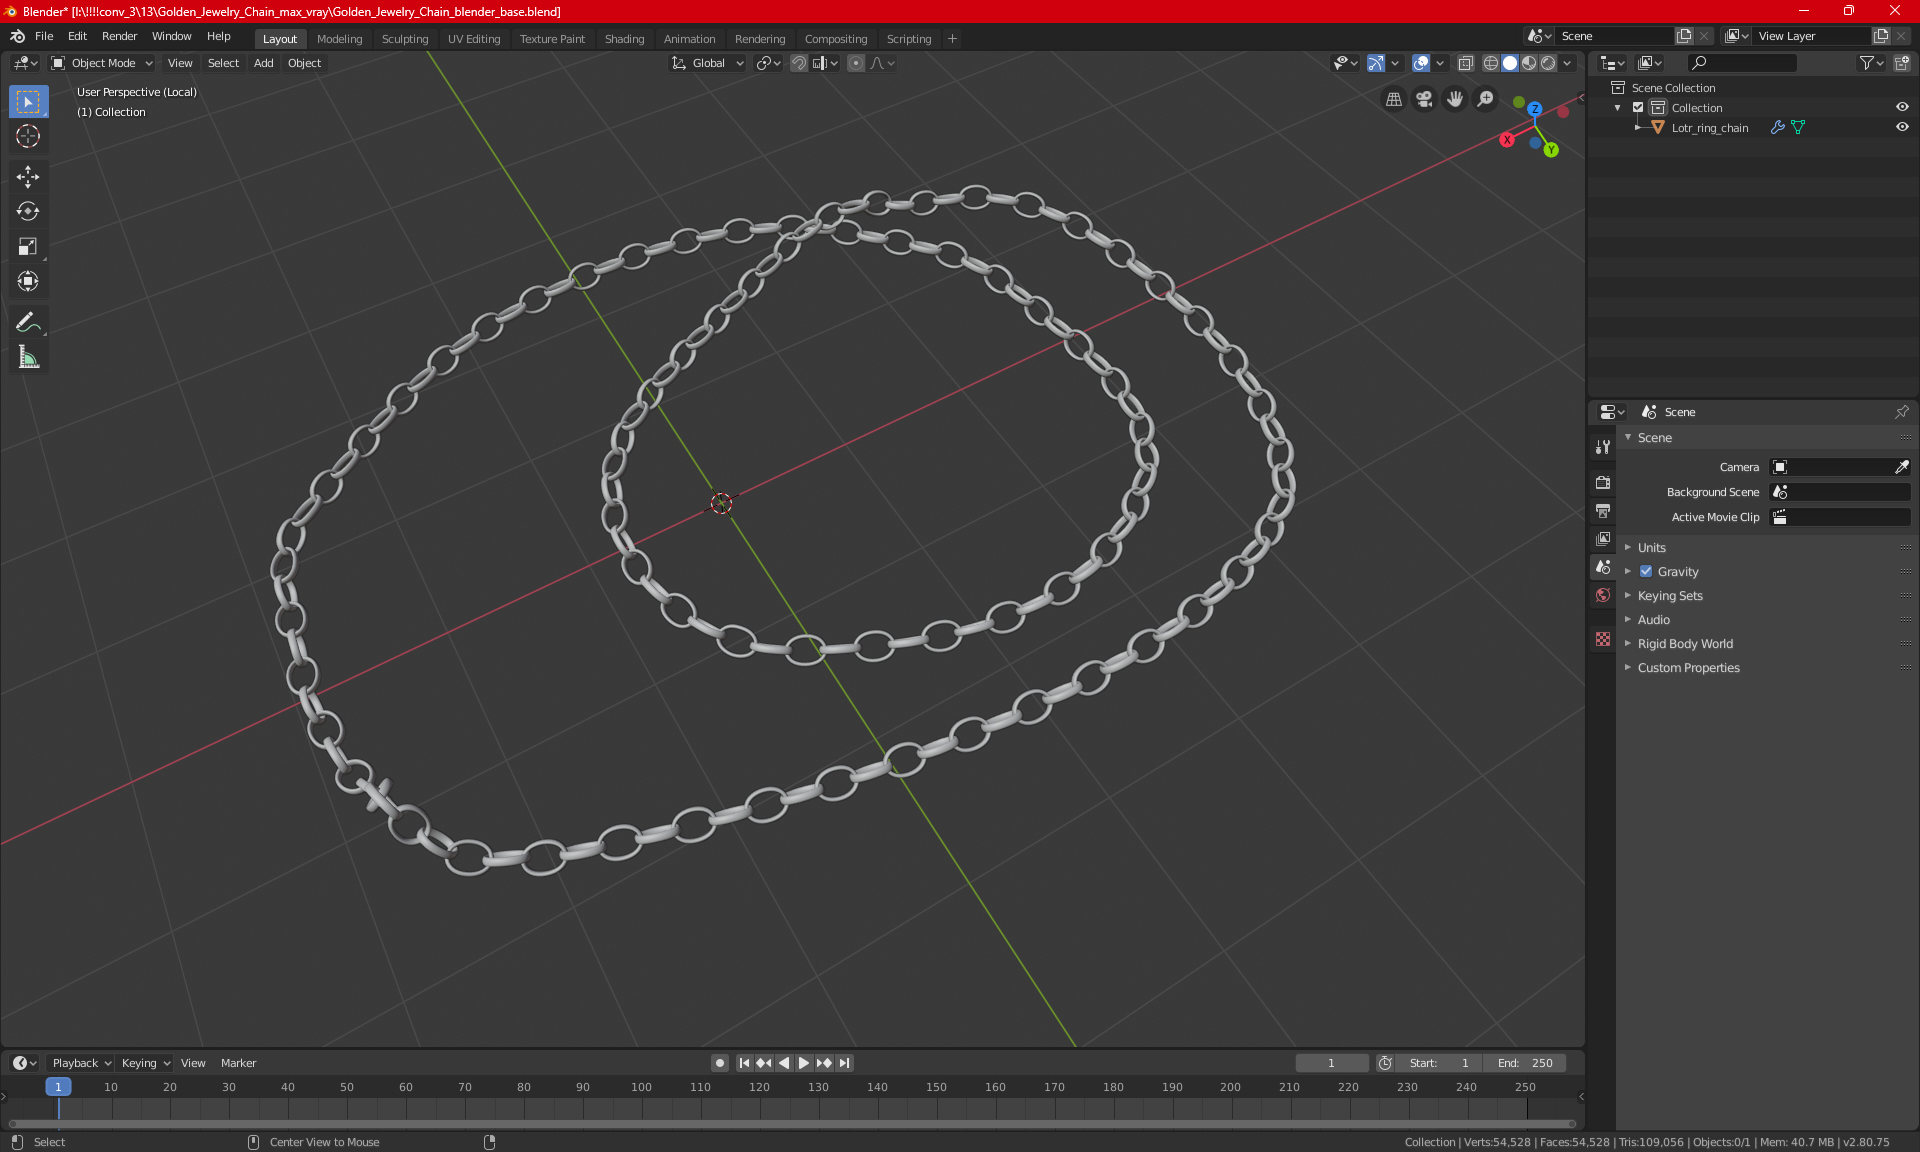Select the Scale tool
The height and width of the screenshot is (1152, 1920).
pos(28,246)
